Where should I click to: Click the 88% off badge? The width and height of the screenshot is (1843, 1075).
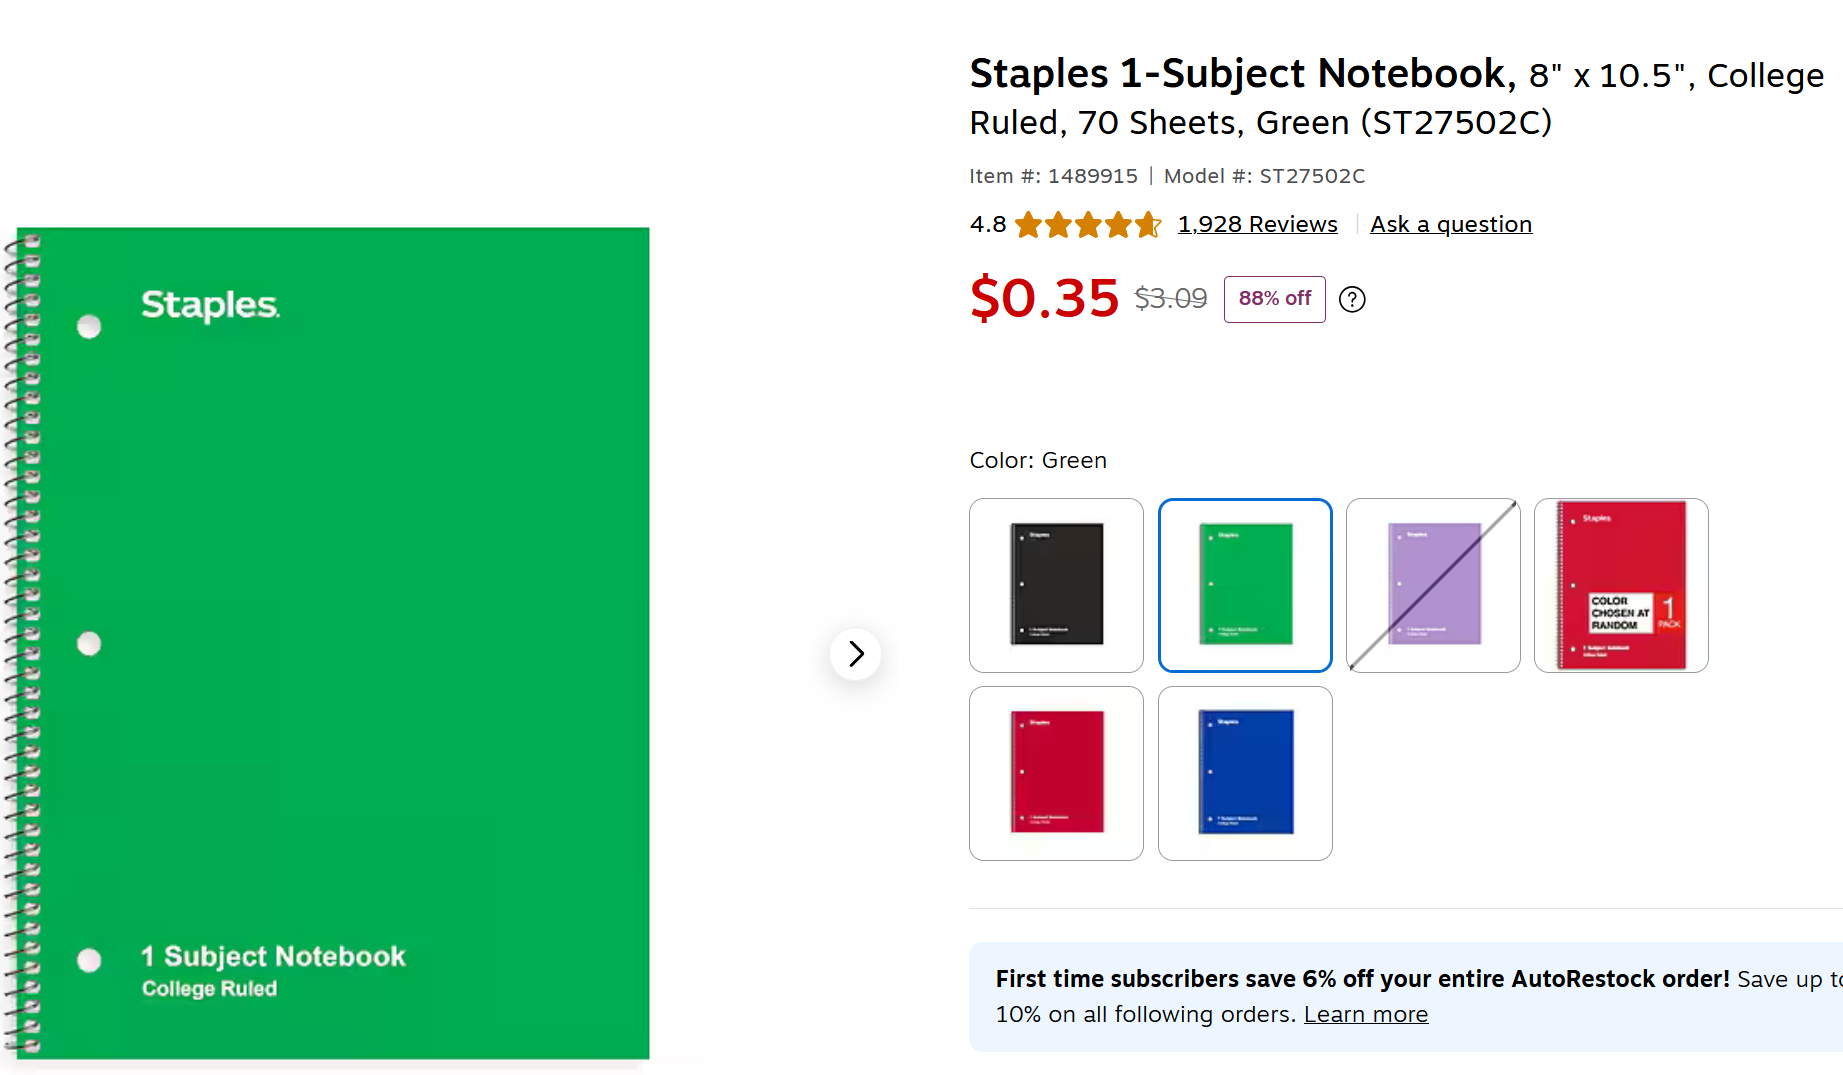pyautogui.click(x=1275, y=299)
